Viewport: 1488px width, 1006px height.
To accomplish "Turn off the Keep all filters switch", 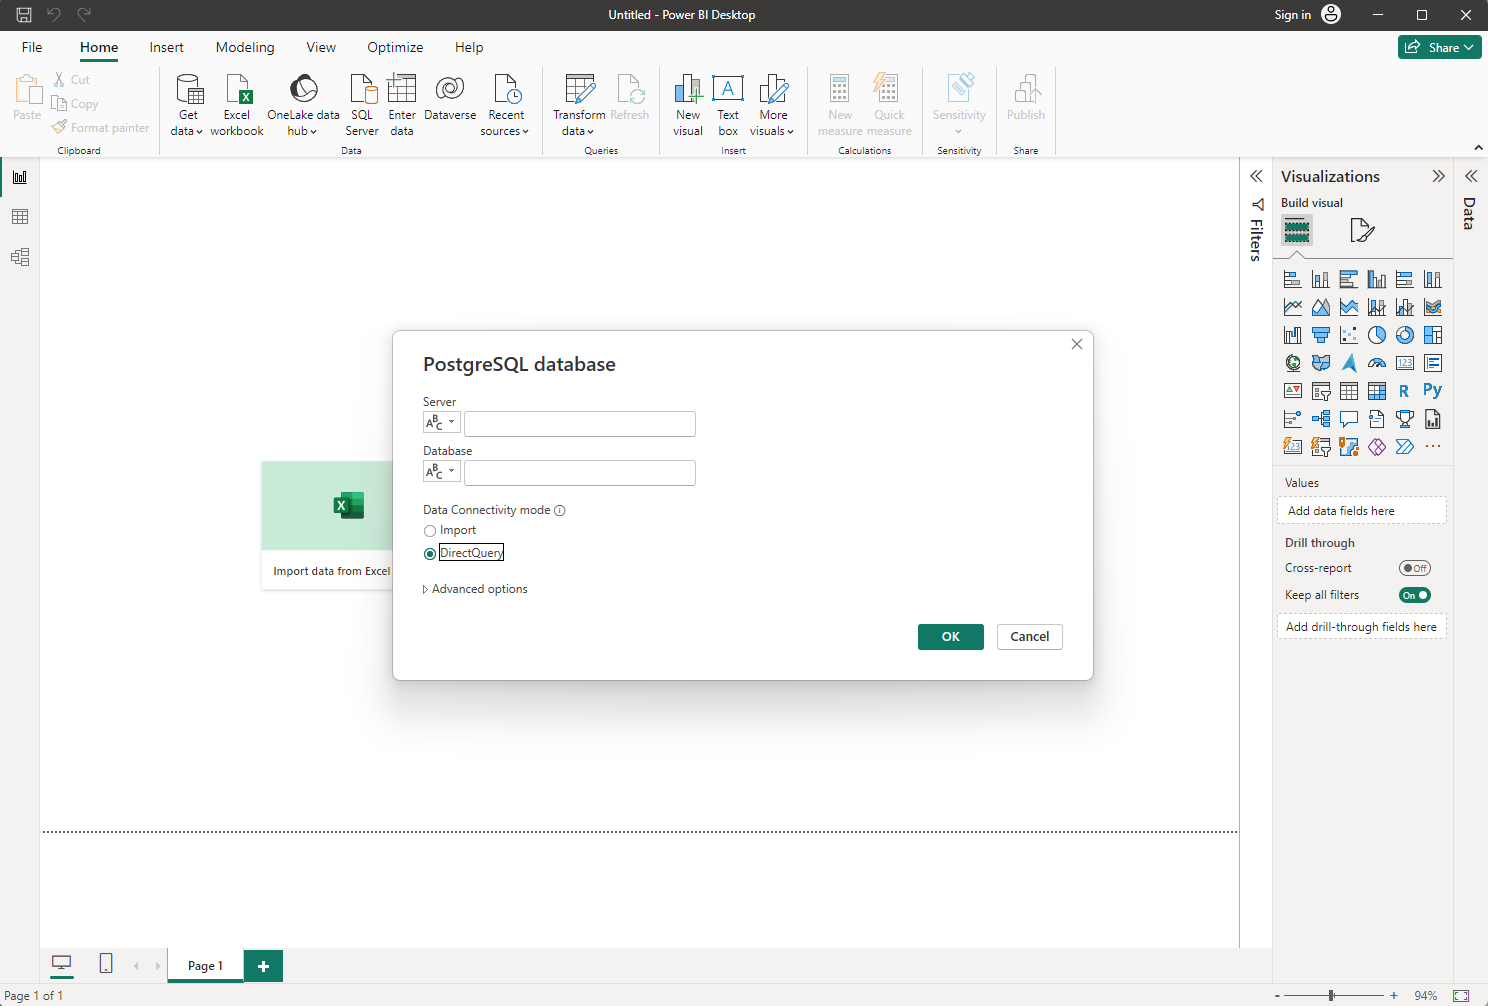I will tap(1415, 595).
